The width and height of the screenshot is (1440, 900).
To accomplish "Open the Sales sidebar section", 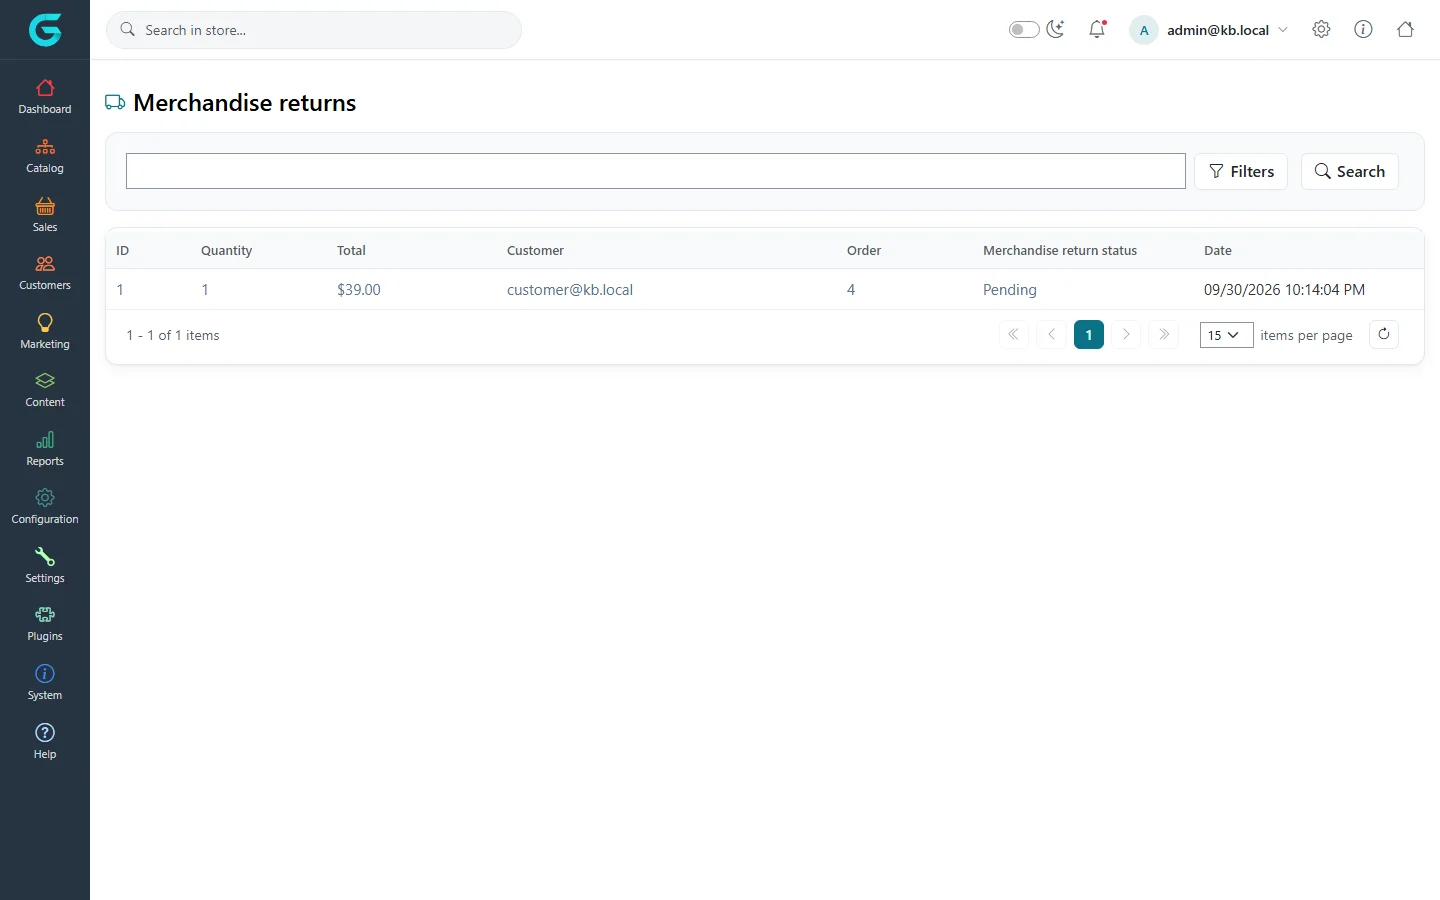I will [x=45, y=215].
